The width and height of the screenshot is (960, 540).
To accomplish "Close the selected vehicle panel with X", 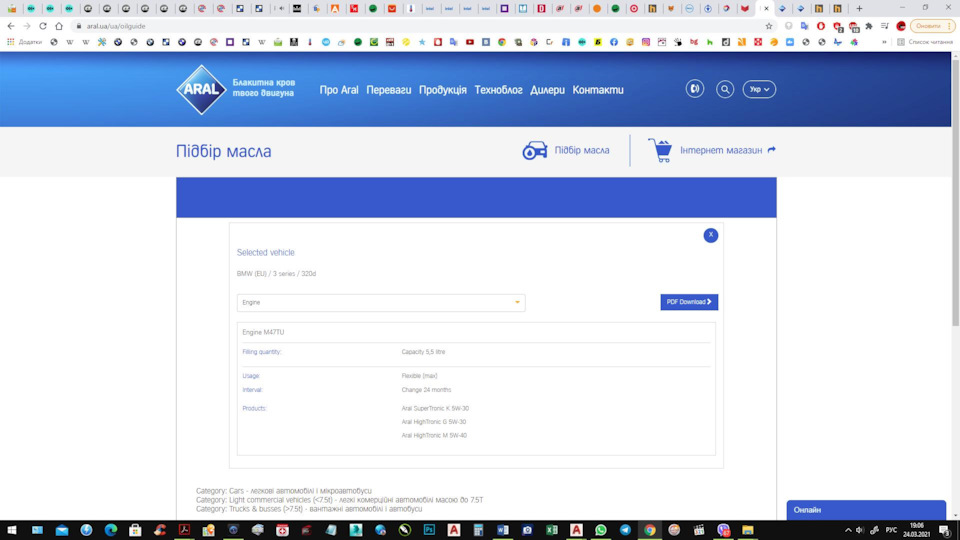I will (x=710, y=235).
